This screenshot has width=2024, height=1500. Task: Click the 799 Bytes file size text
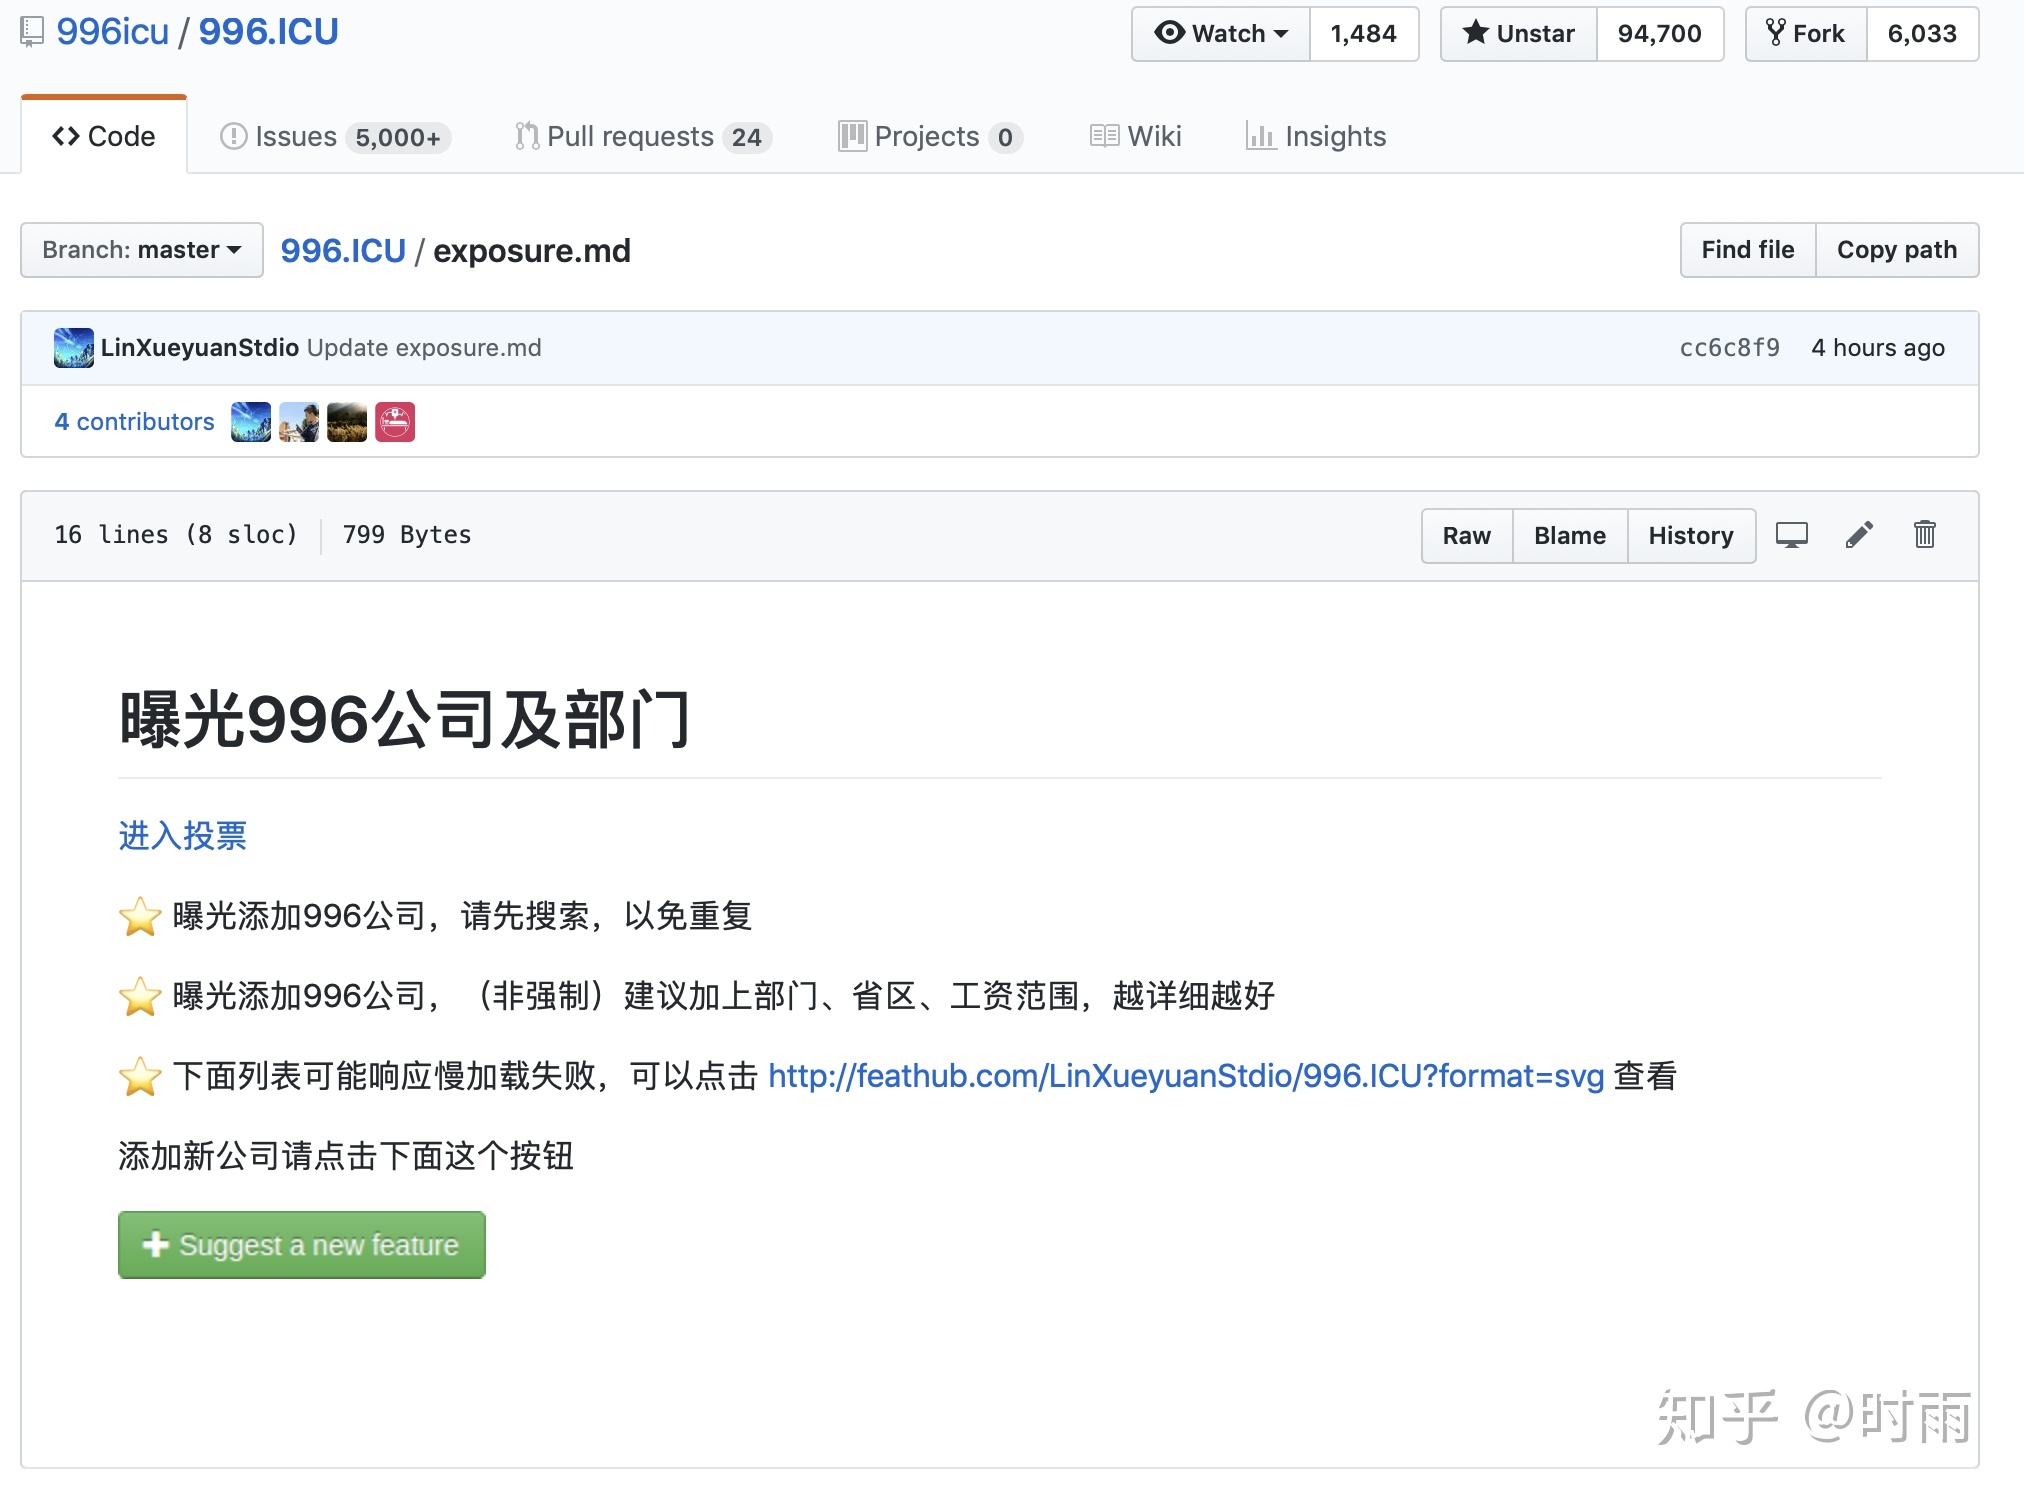407,535
